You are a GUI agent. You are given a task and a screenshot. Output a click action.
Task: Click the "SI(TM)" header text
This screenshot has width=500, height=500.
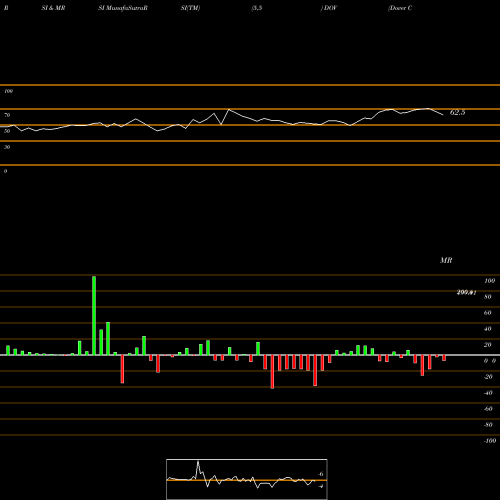click(190, 8)
